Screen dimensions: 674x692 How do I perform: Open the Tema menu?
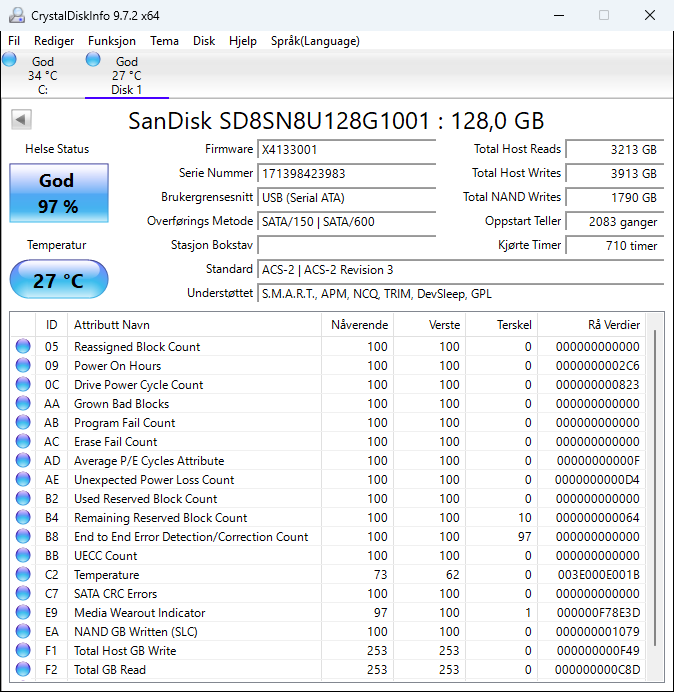coord(164,41)
